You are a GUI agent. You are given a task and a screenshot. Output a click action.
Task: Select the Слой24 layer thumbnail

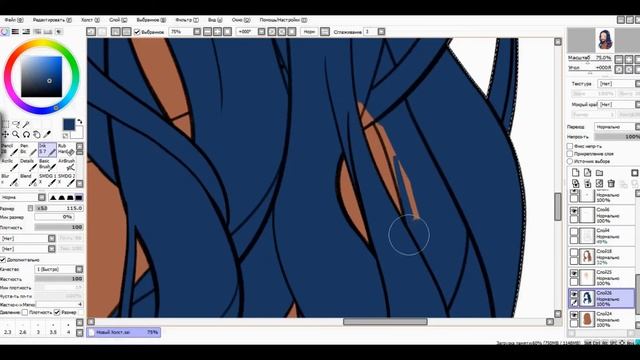587,319
